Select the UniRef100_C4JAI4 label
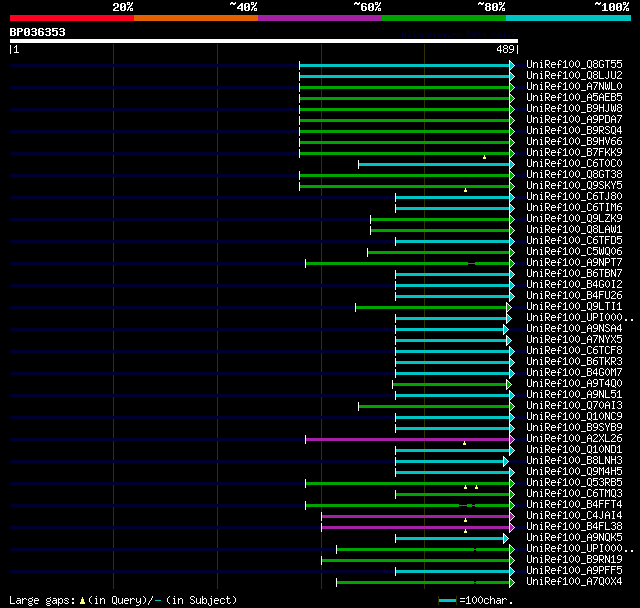The width and height of the screenshot is (640, 608). tap(574, 516)
